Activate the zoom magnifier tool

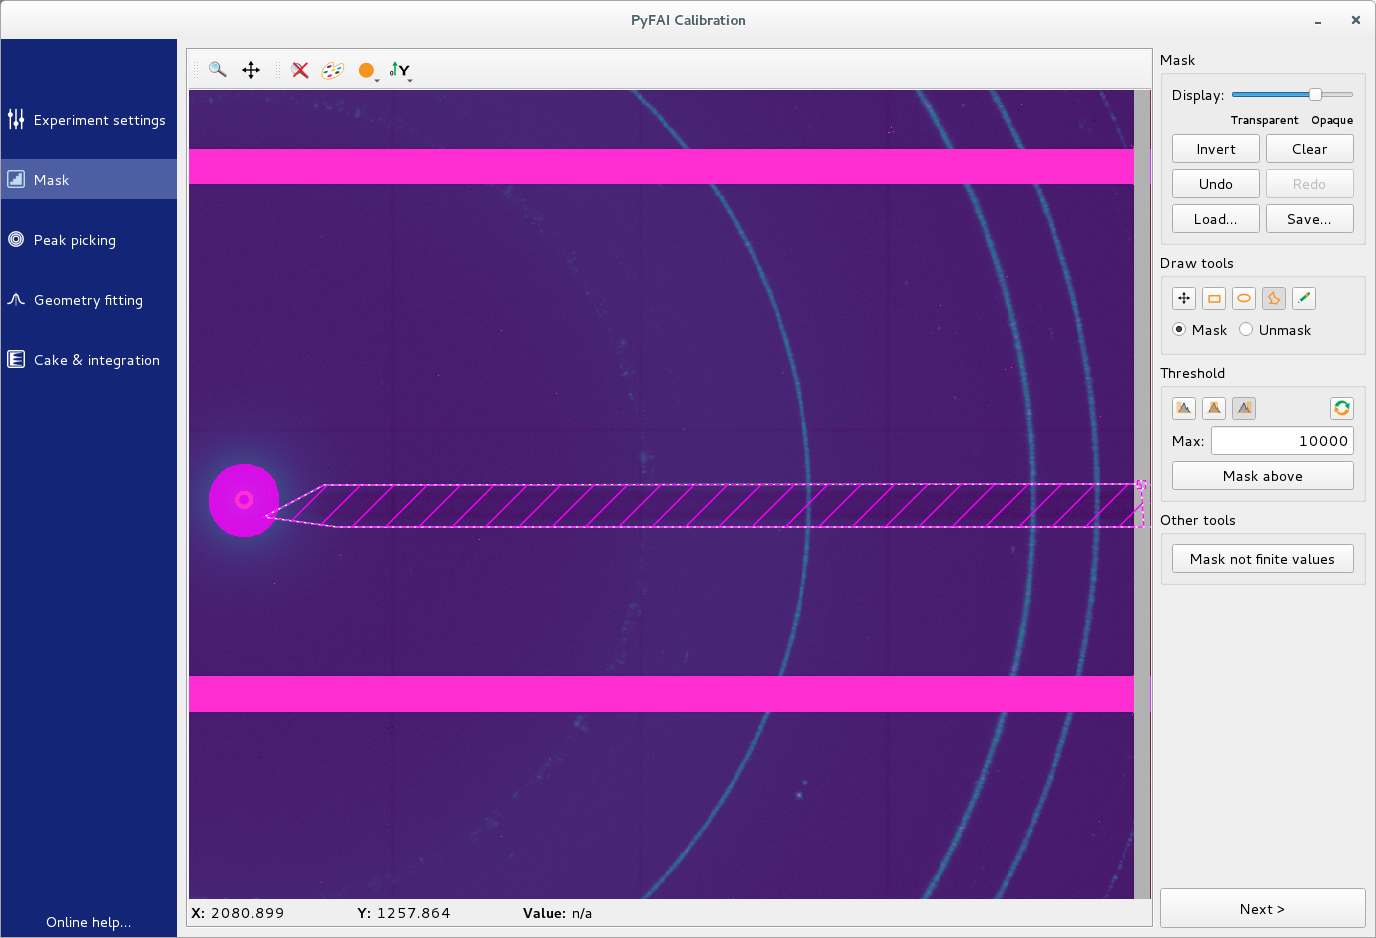tap(217, 70)
